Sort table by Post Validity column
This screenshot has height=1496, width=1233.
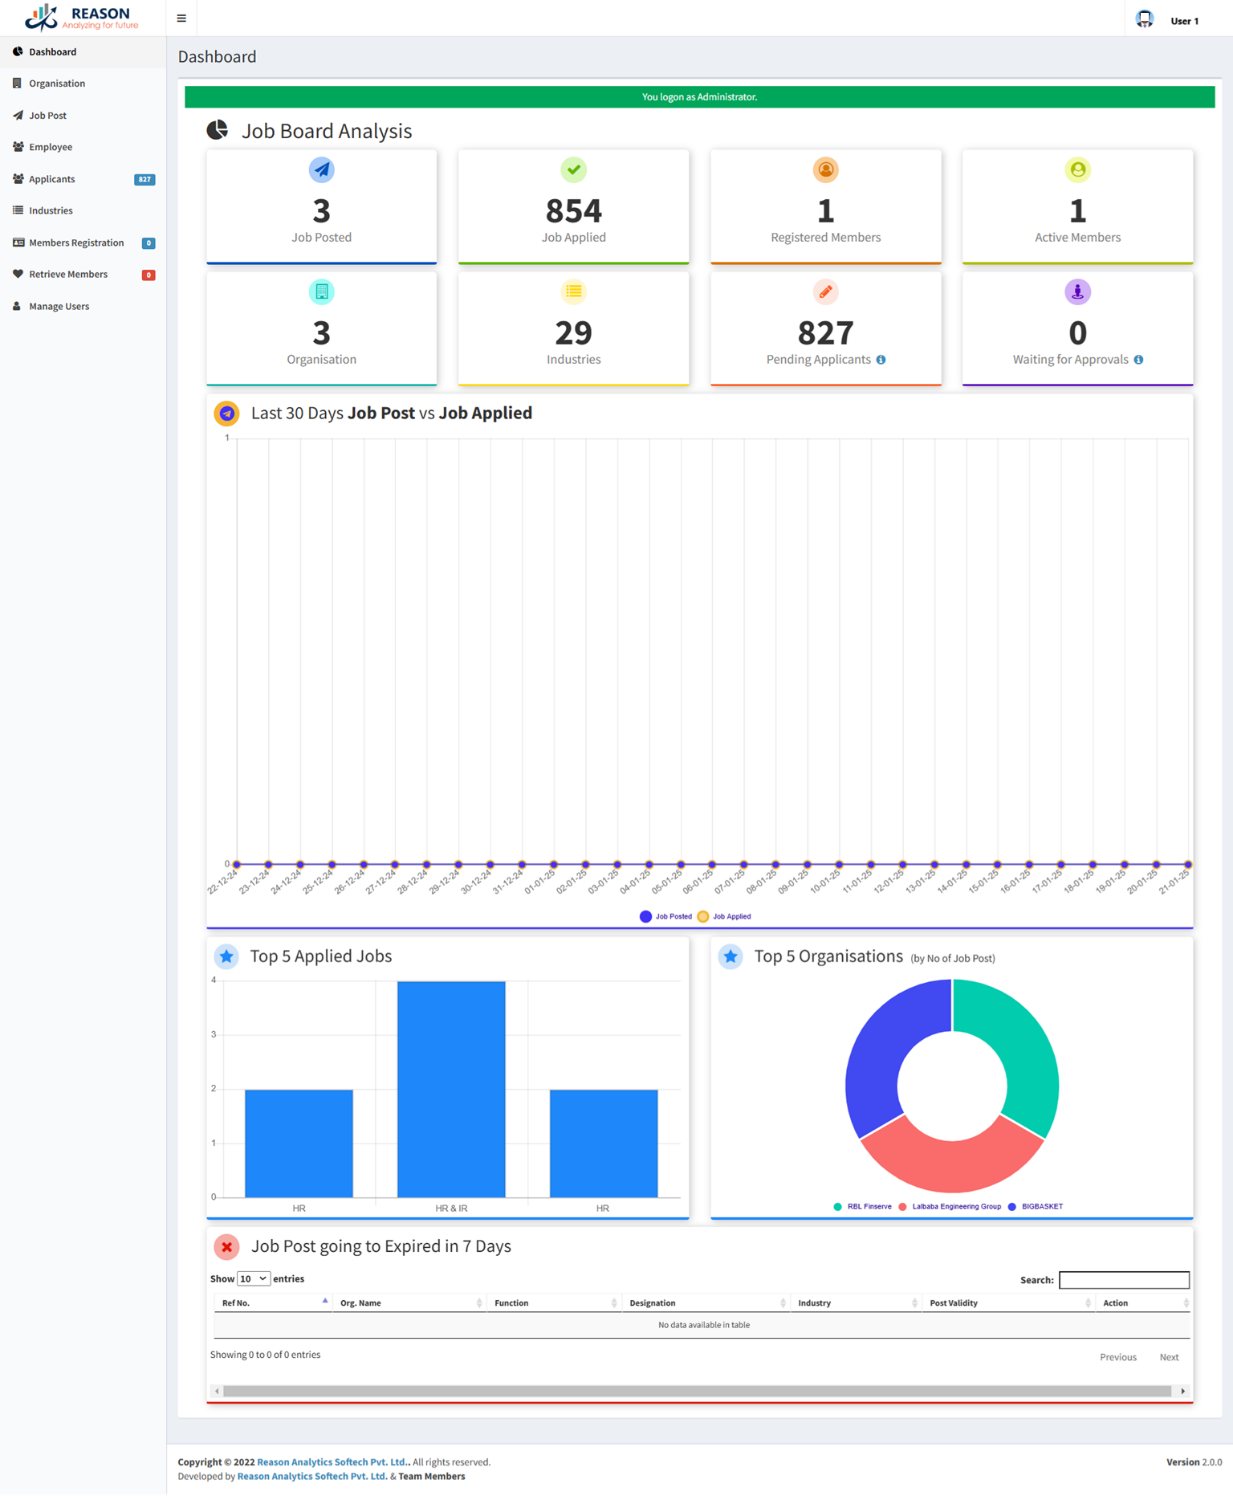[1007, 1303]
